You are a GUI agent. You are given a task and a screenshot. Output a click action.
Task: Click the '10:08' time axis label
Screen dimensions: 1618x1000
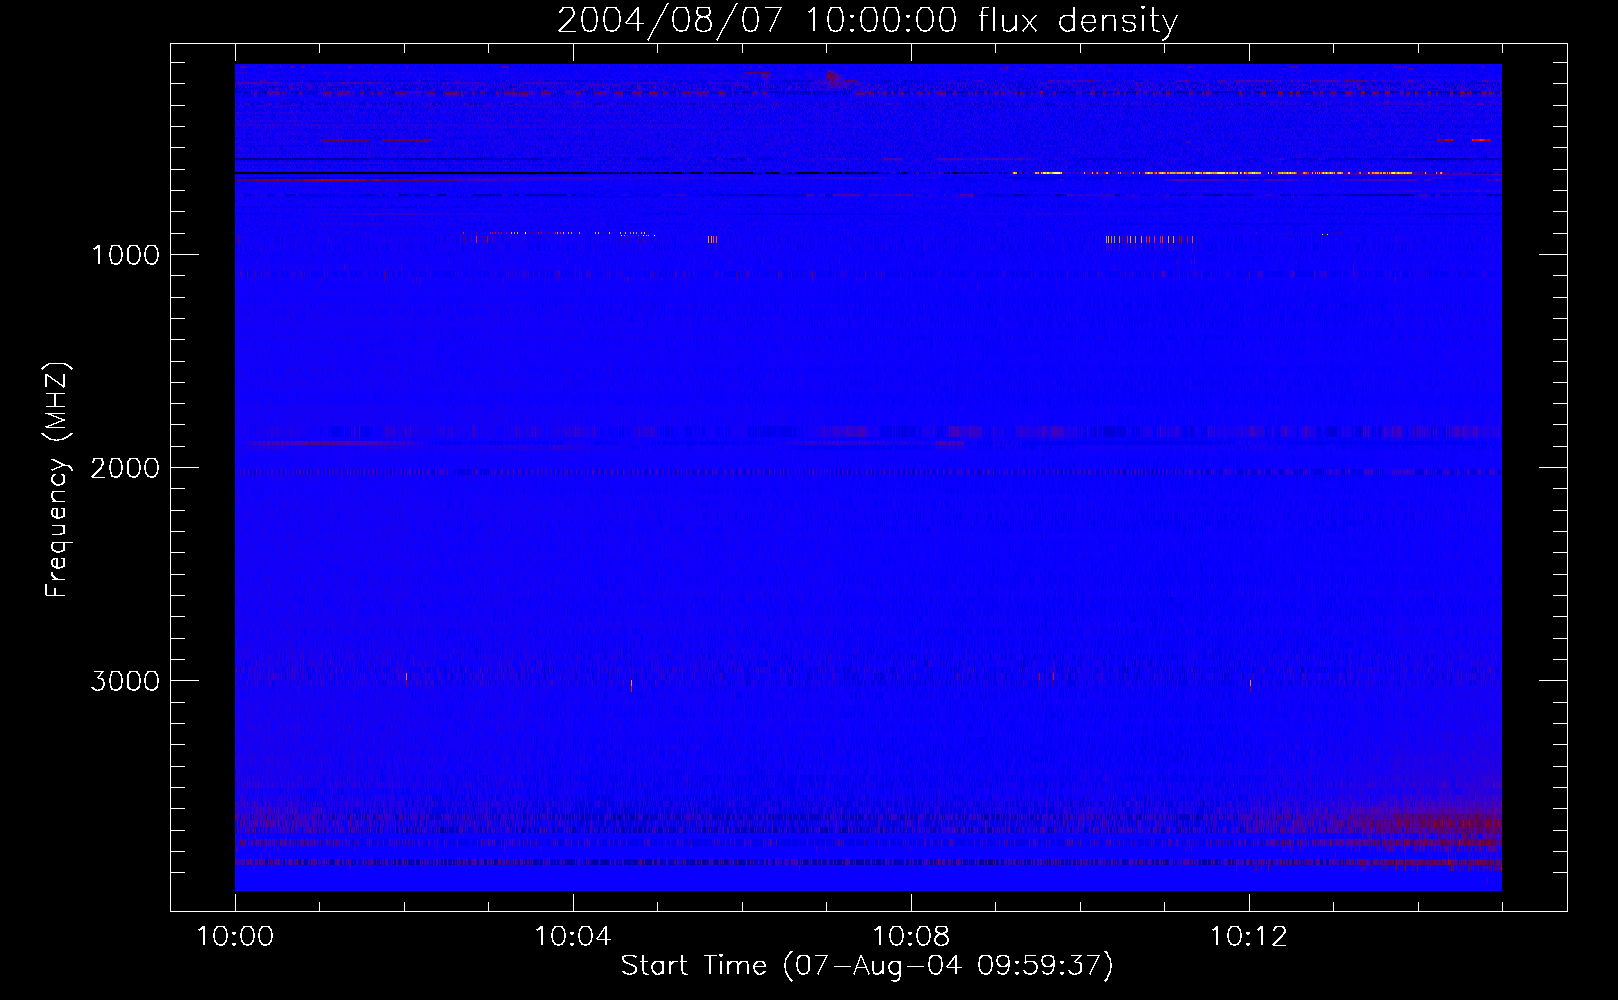tap(911, 936)
